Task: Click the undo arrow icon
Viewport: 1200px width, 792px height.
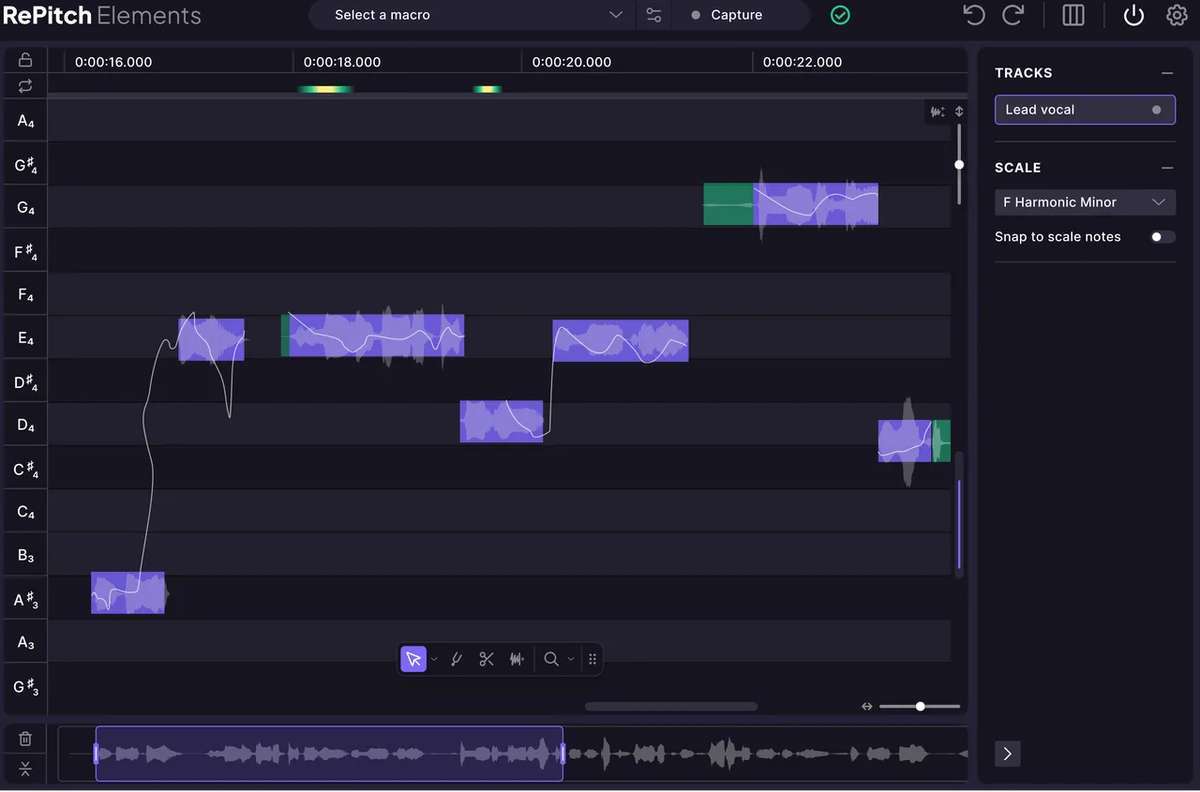Action: point(973,15)
